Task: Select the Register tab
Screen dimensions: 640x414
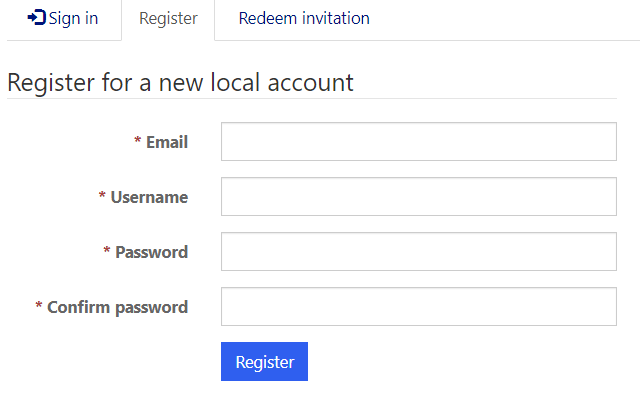Action: coord(168,19)
